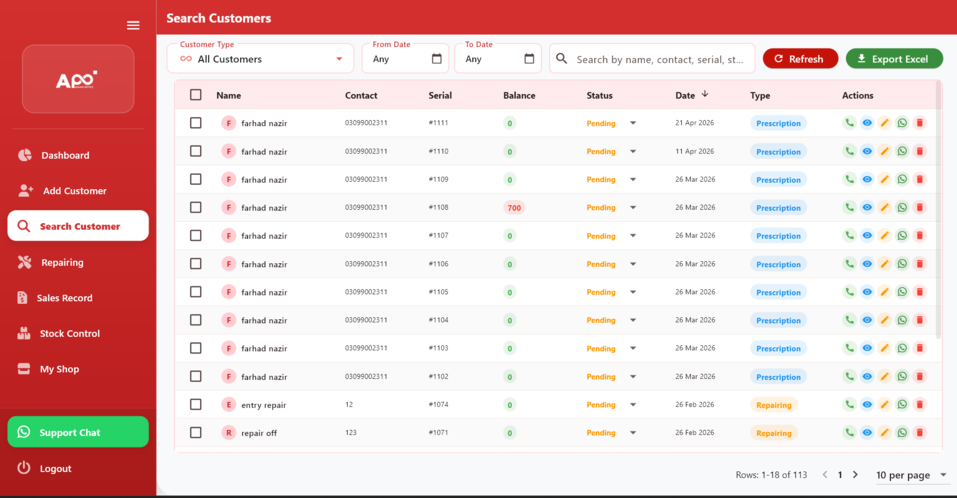The height and width of the screenshot is (498, 957).
Task: Open Stock Control from the sidebar
Action: [69, 333]
